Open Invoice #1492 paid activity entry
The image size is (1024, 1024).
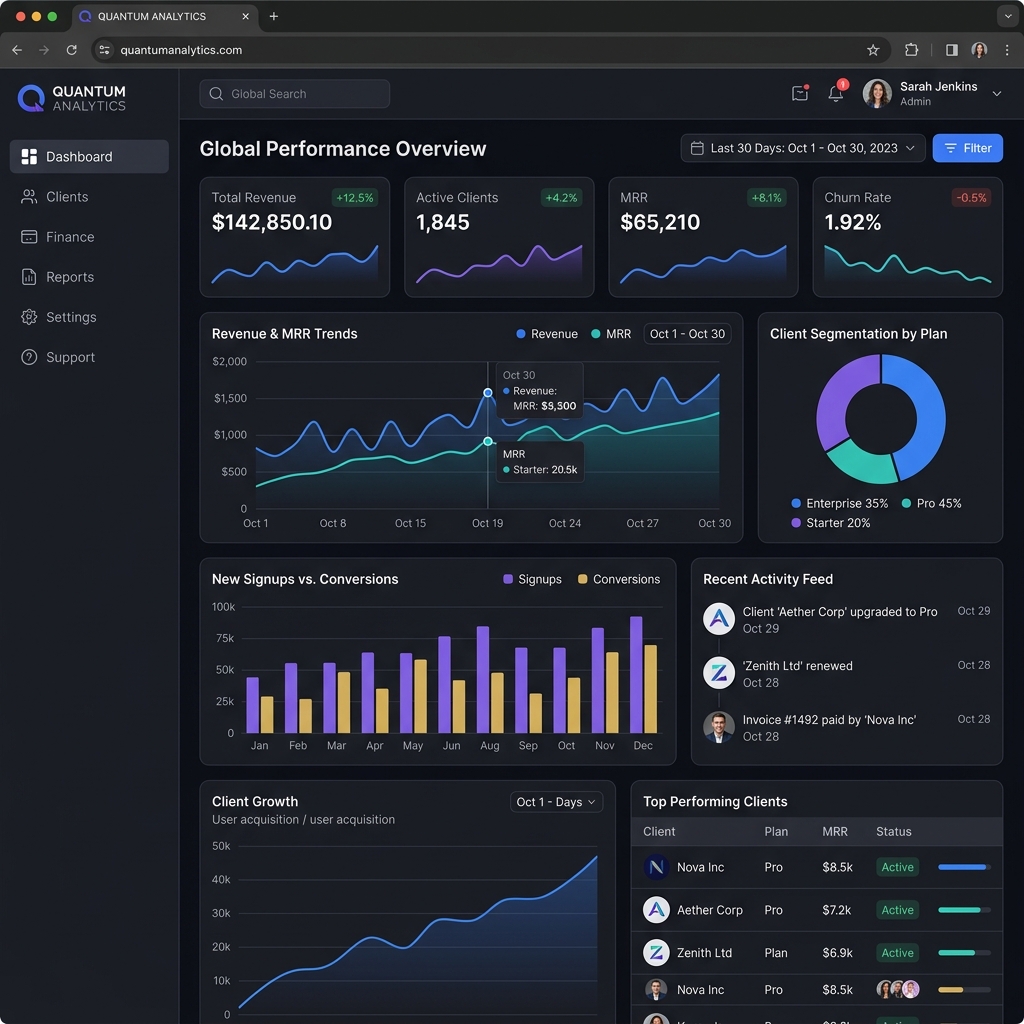click(846, 728)
